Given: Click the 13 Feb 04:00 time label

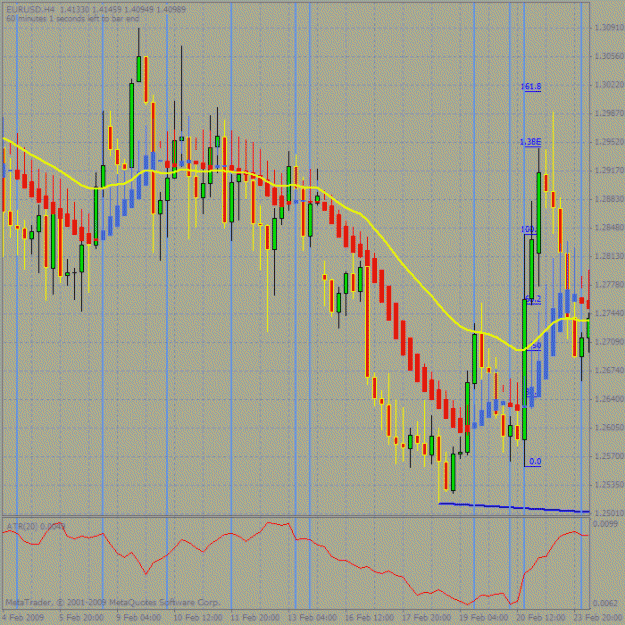Looking at the screenshot, I should point(312,617).
